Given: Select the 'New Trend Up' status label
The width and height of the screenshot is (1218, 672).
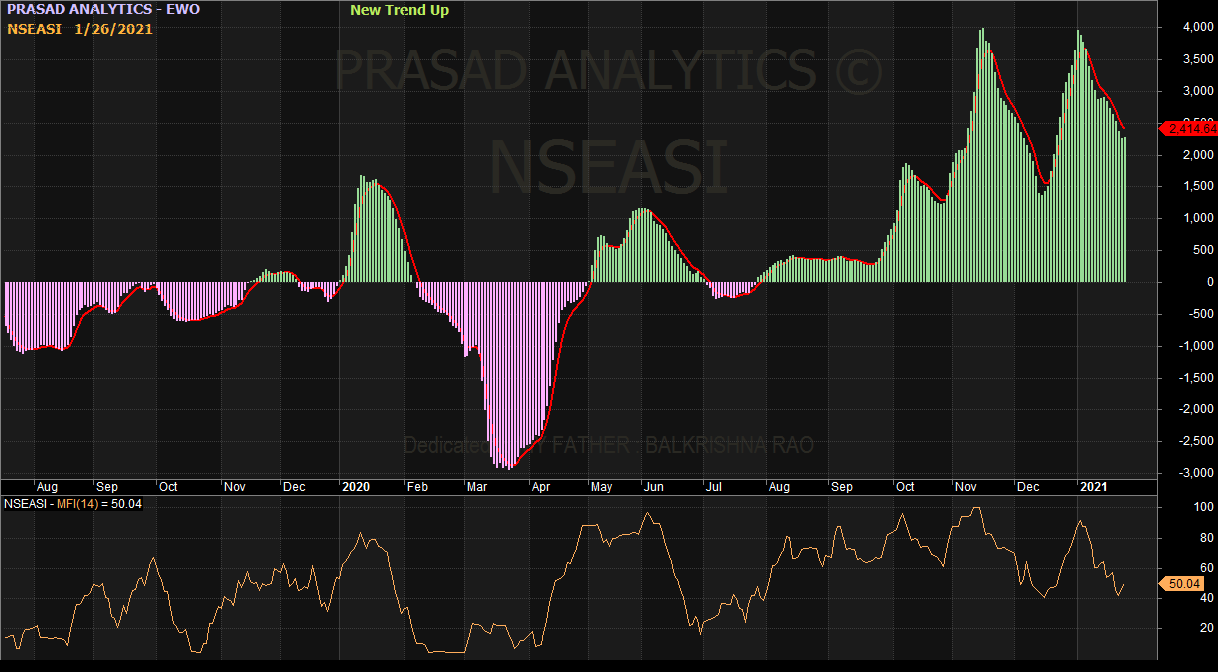Looking at the screenshot, I should 399,10.
